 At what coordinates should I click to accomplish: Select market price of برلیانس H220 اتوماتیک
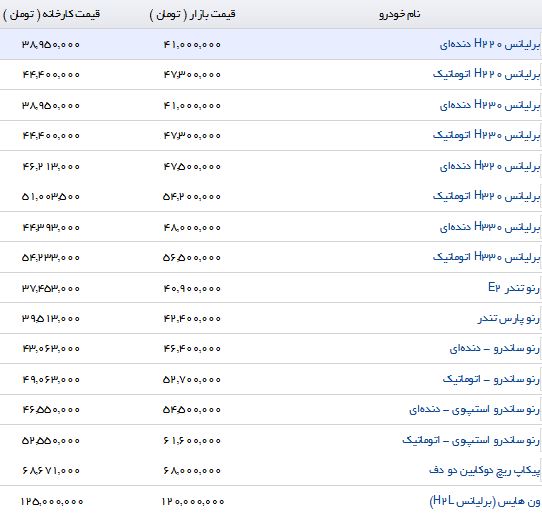click(x=192, y=75)
